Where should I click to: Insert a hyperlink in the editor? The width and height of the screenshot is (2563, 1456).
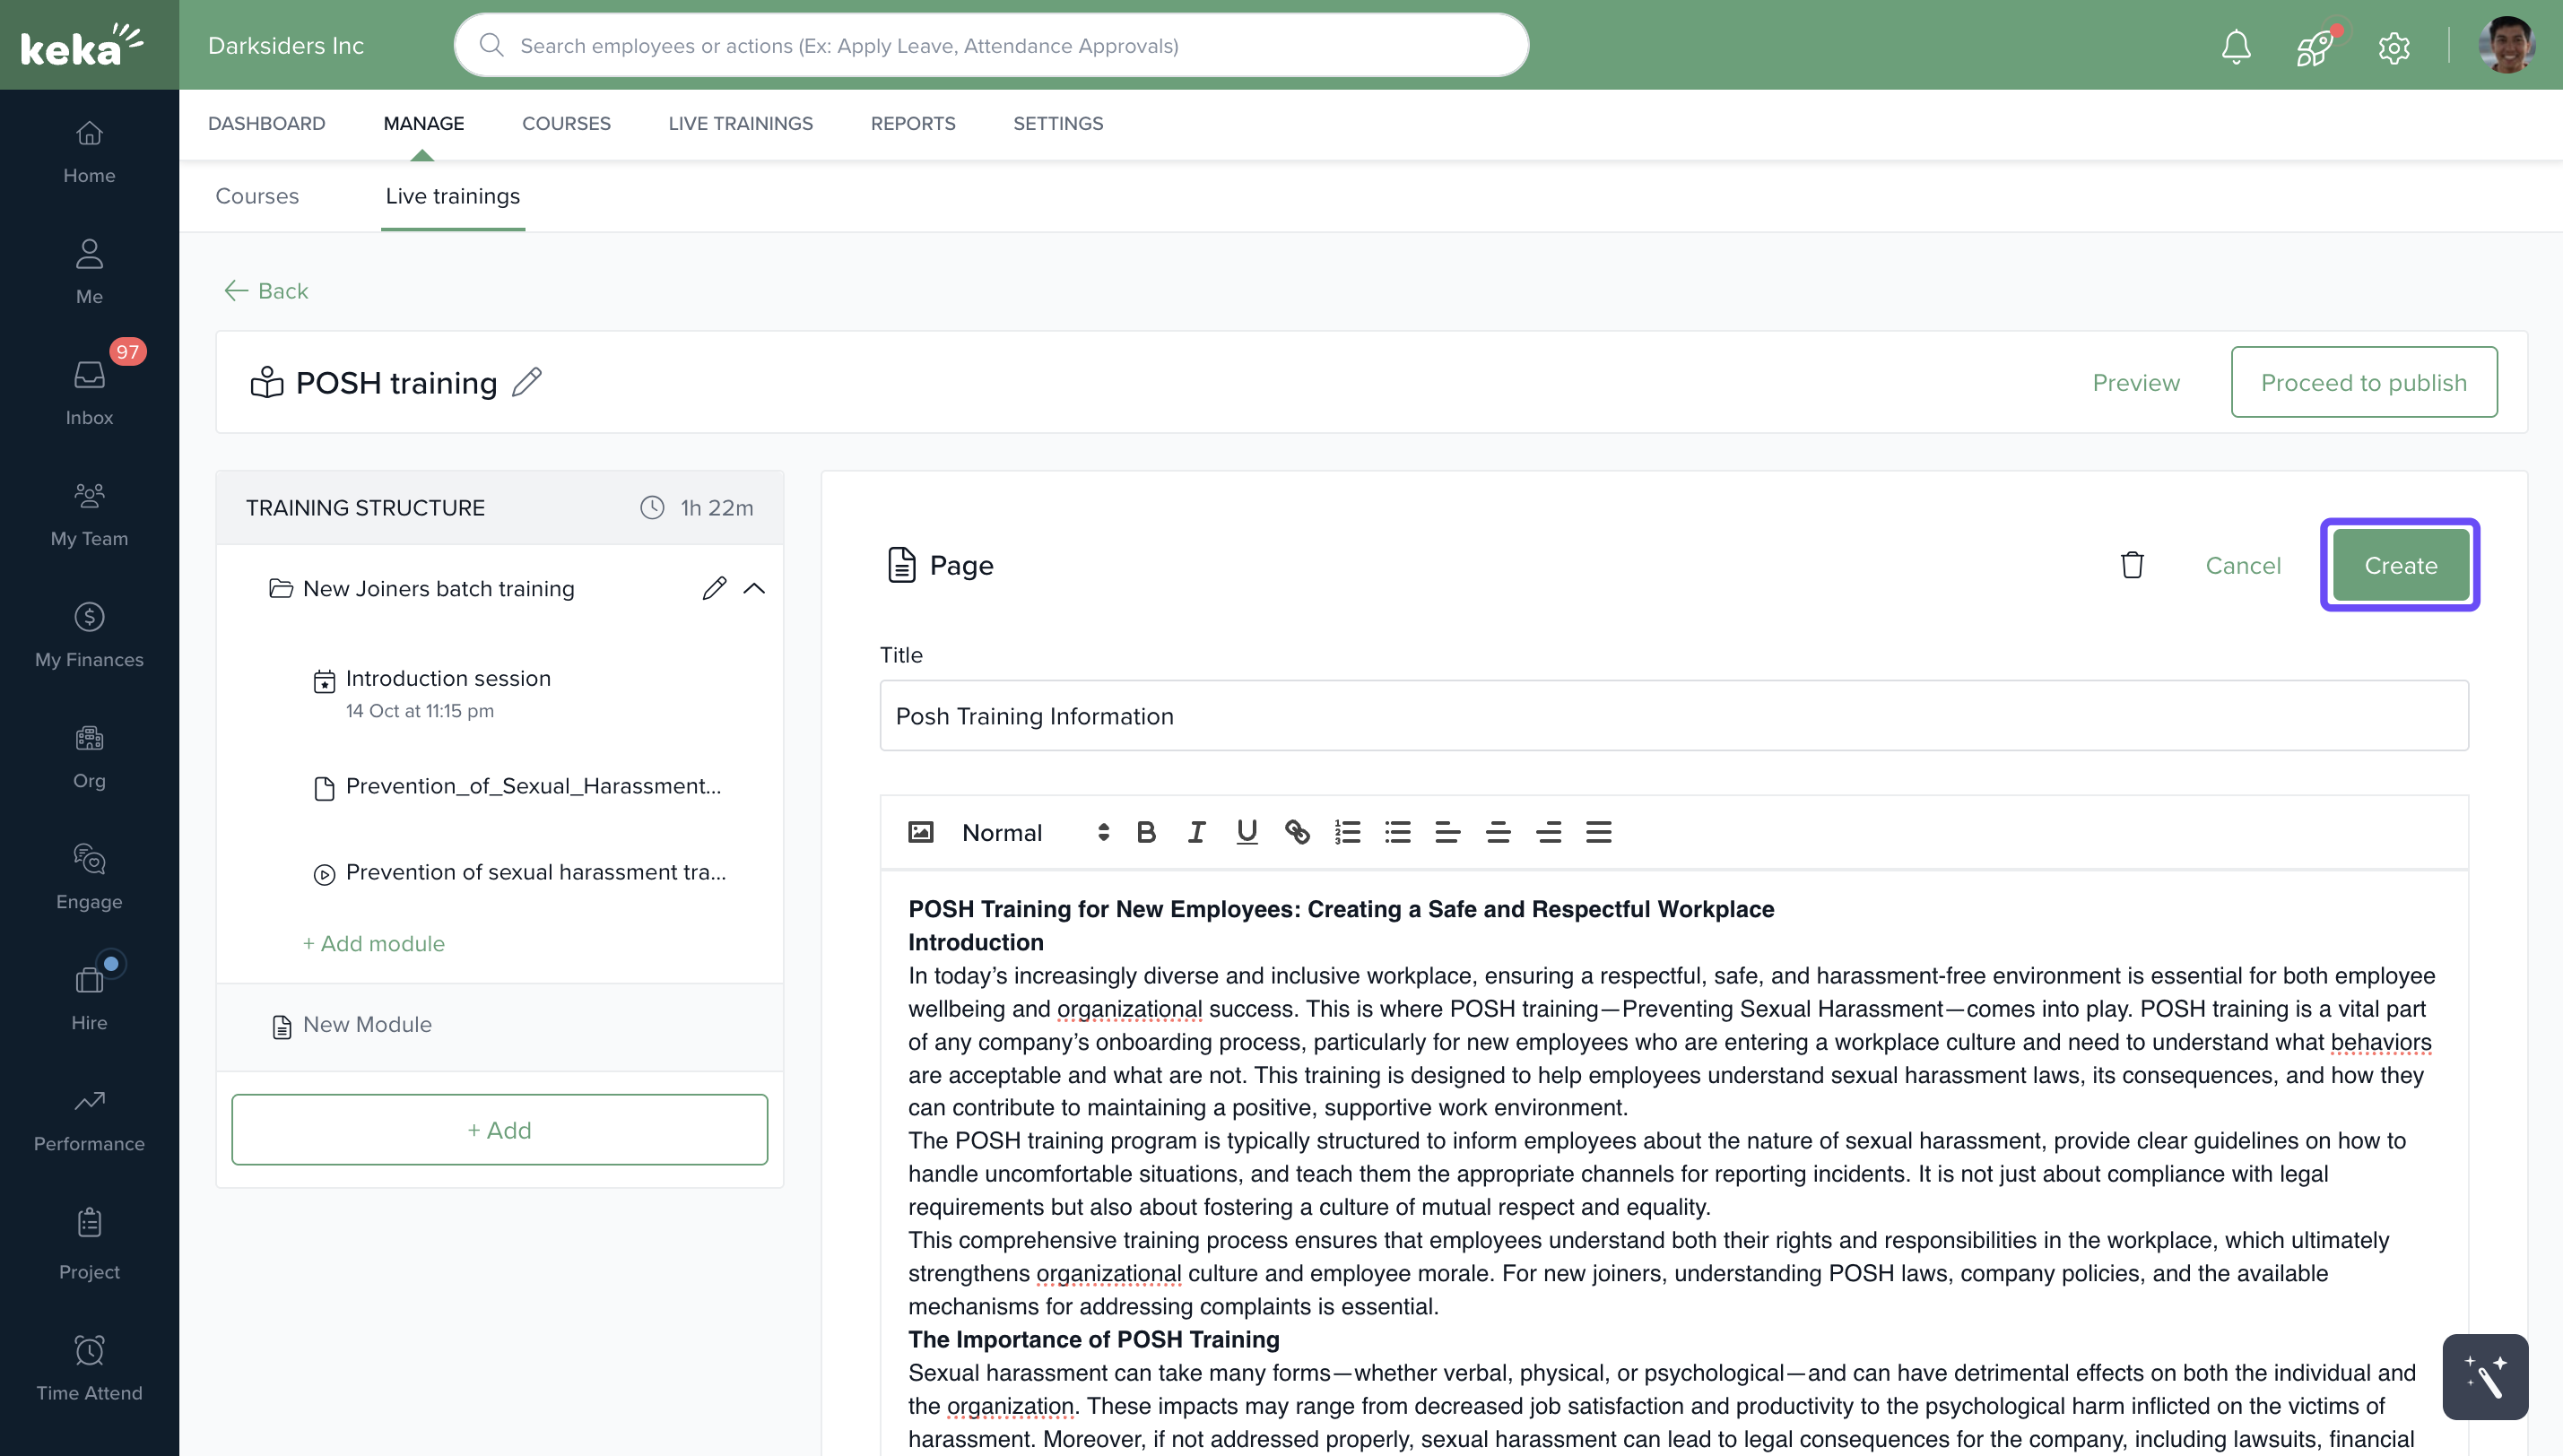1297,832
